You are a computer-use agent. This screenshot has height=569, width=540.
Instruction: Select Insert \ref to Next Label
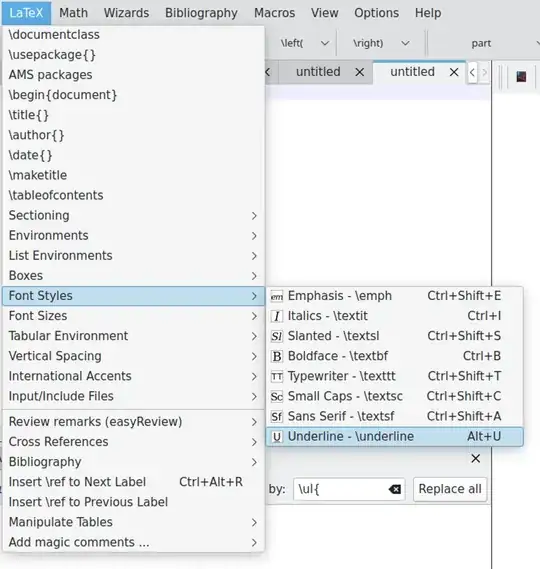click(134, 482)
